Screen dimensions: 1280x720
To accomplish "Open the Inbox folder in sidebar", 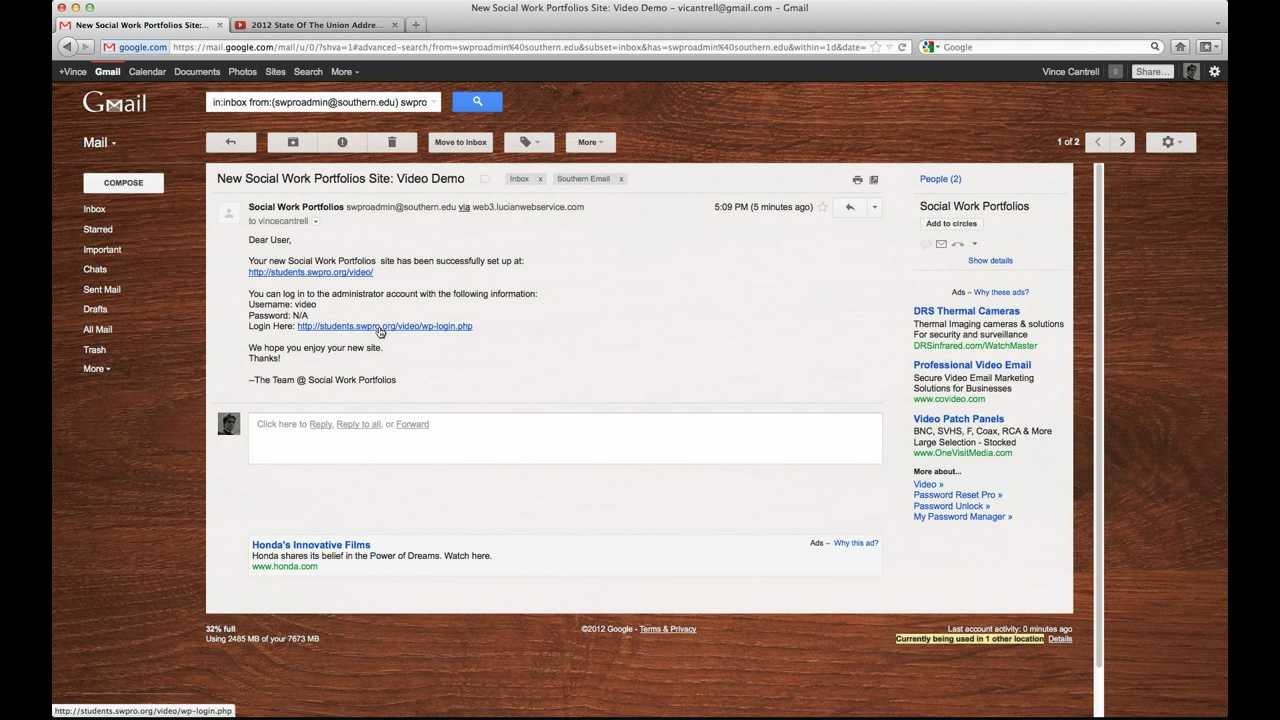I will 94,209.
